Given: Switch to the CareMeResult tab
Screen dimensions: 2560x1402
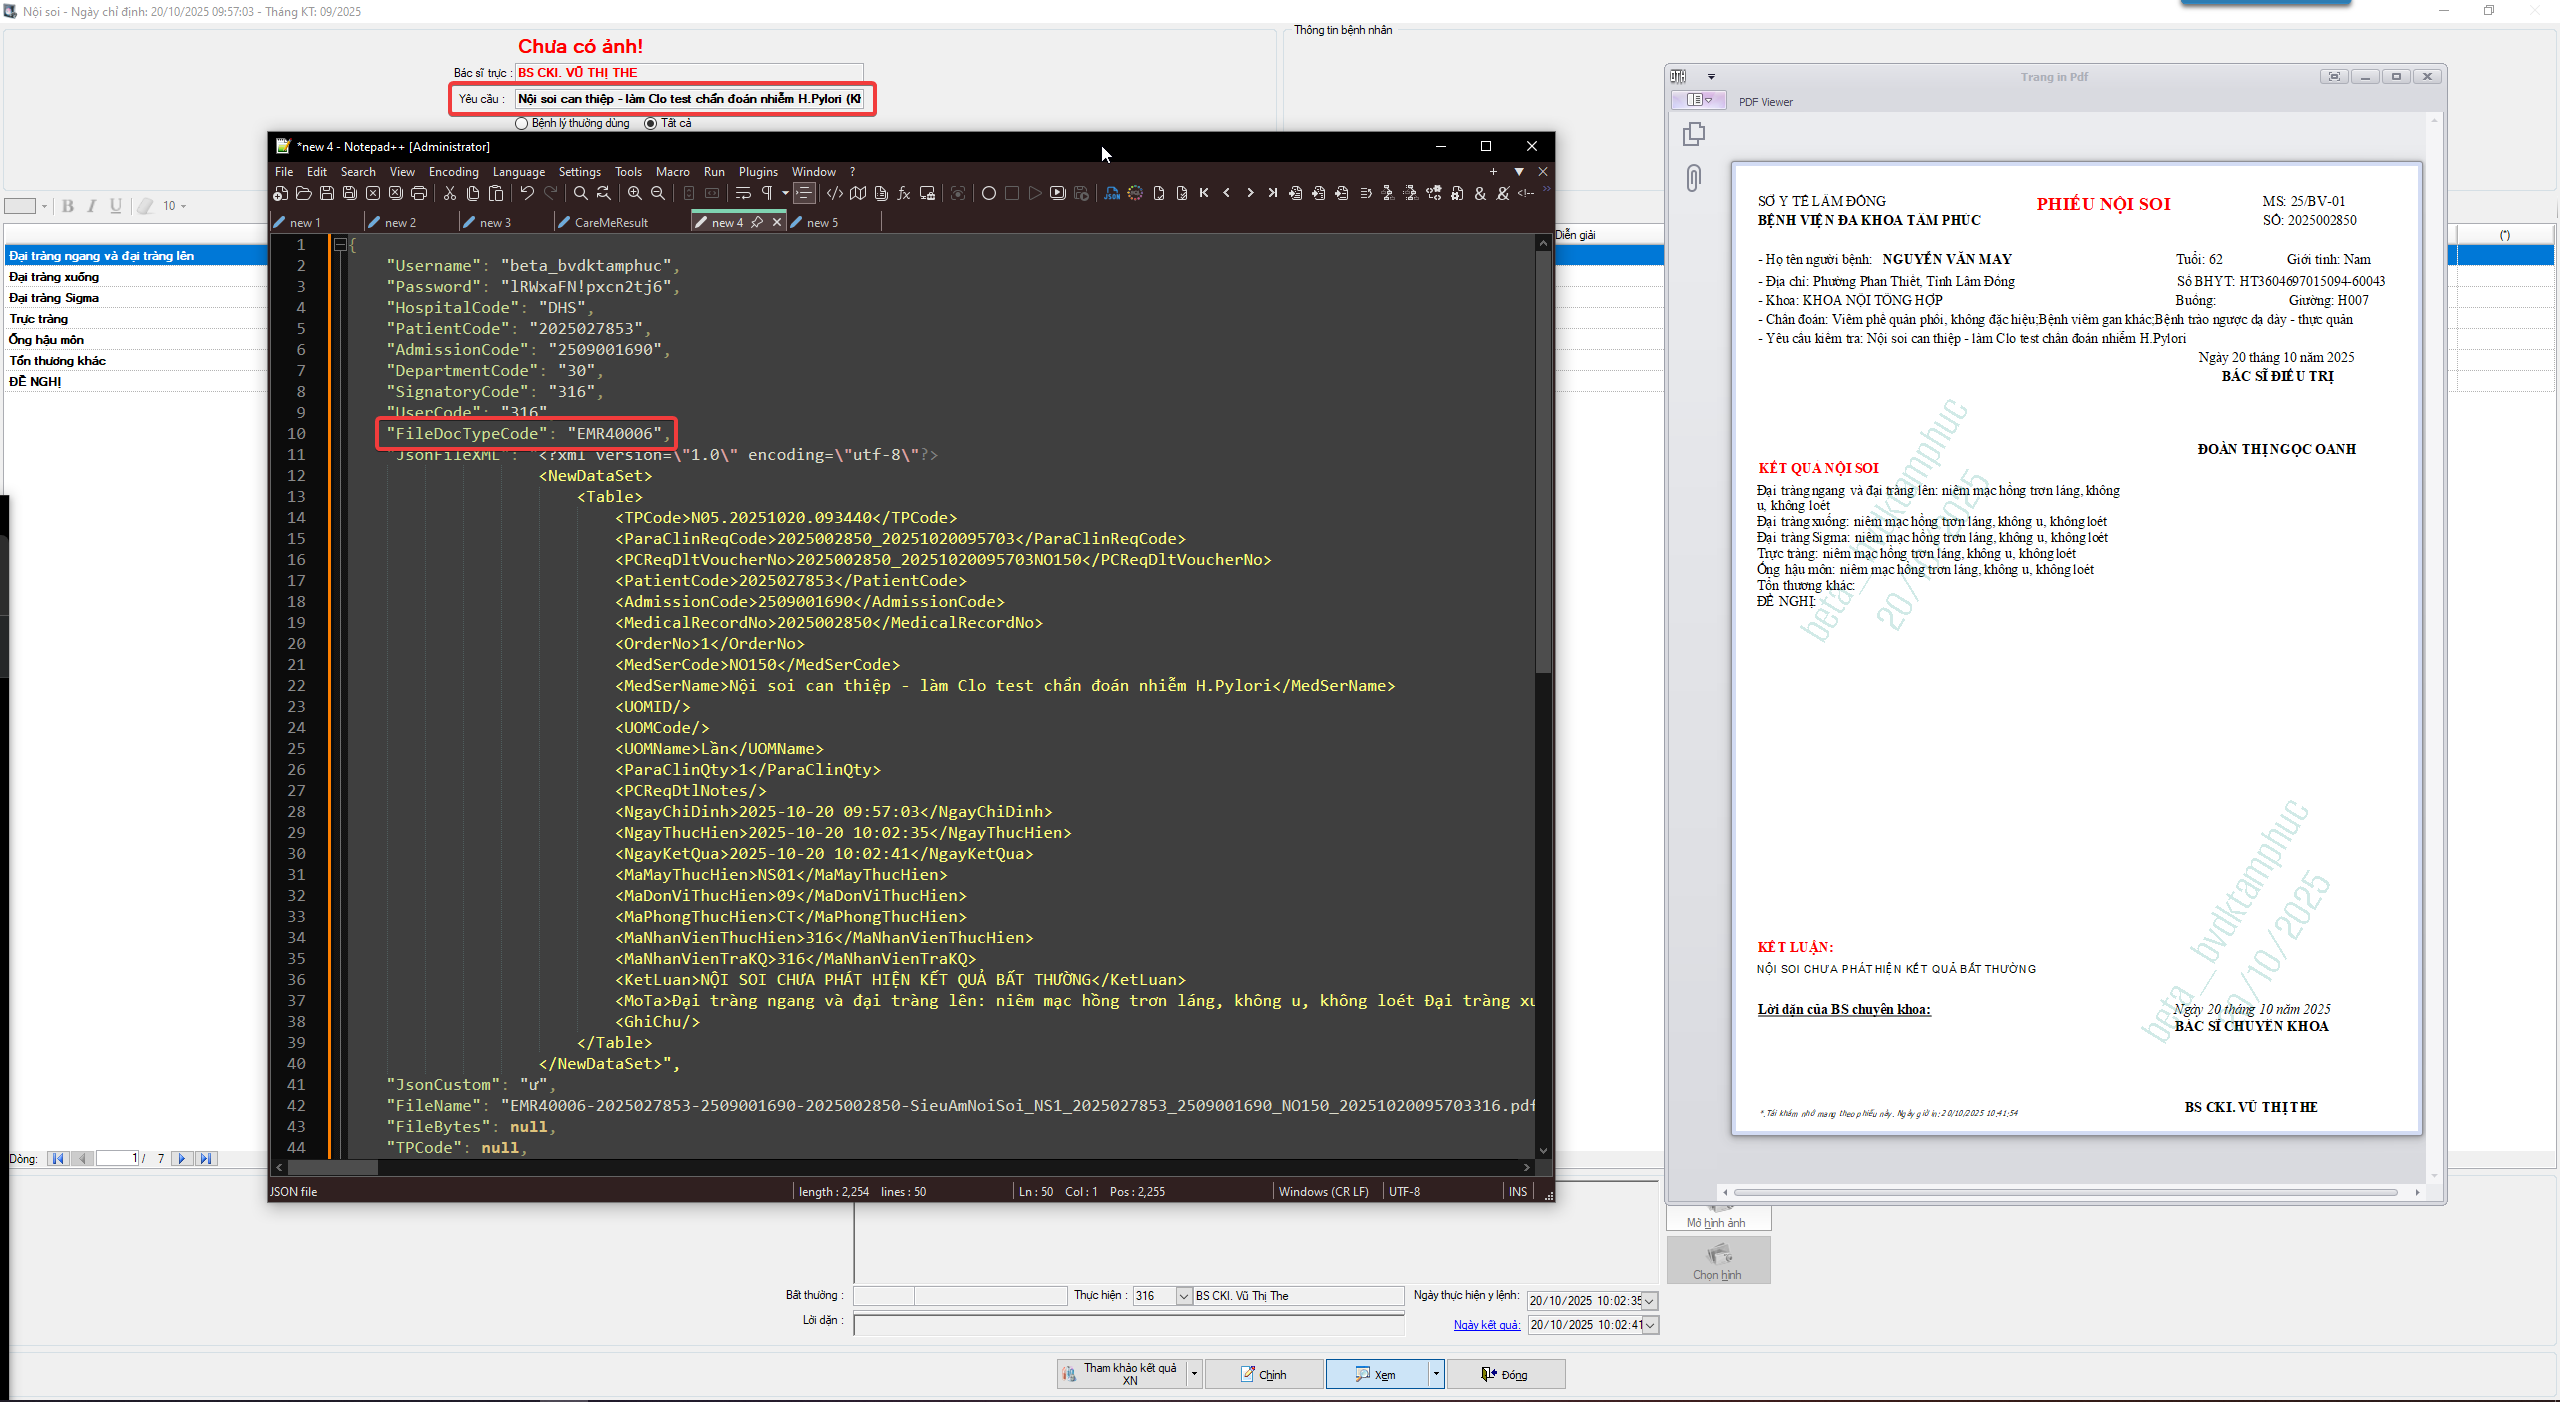Looking at the screenshot, I should (x=610, y=223).
